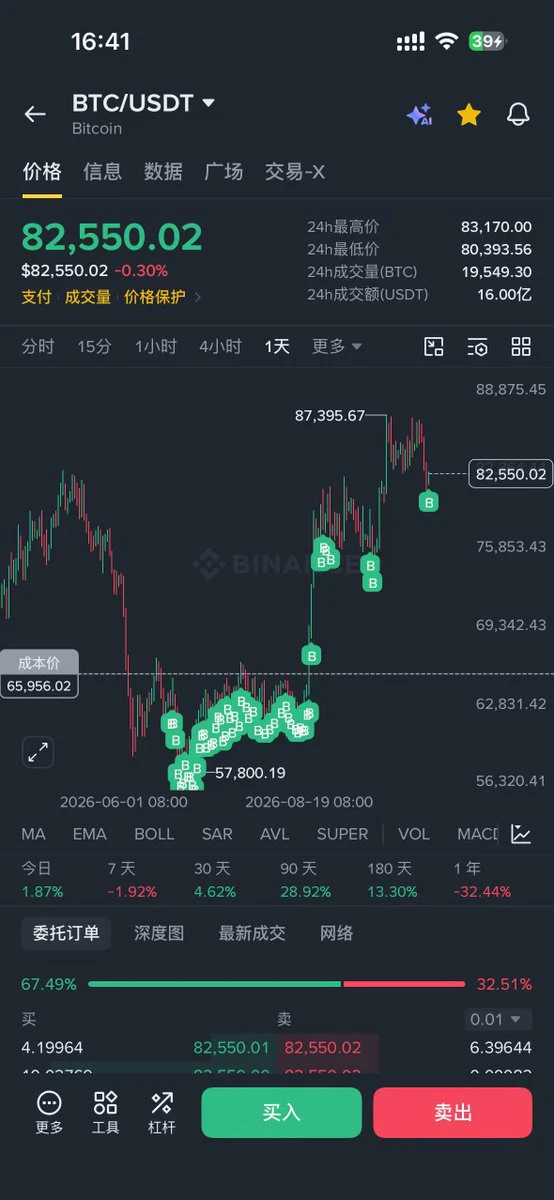Tap the green 买入 button
This screenshot has width=554, height=1200.
(282, 1113)
